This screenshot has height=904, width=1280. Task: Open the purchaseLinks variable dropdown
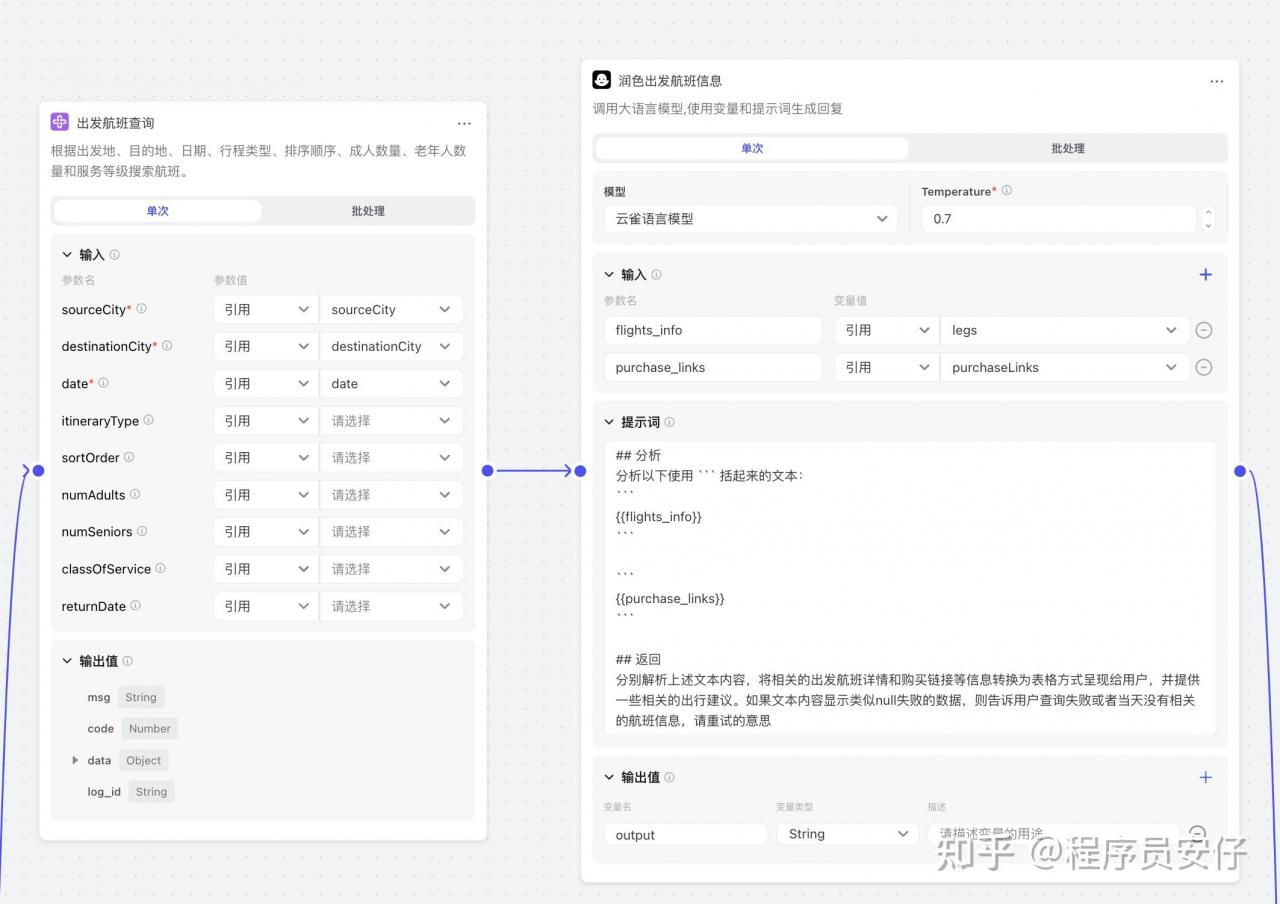point(1065,367)
